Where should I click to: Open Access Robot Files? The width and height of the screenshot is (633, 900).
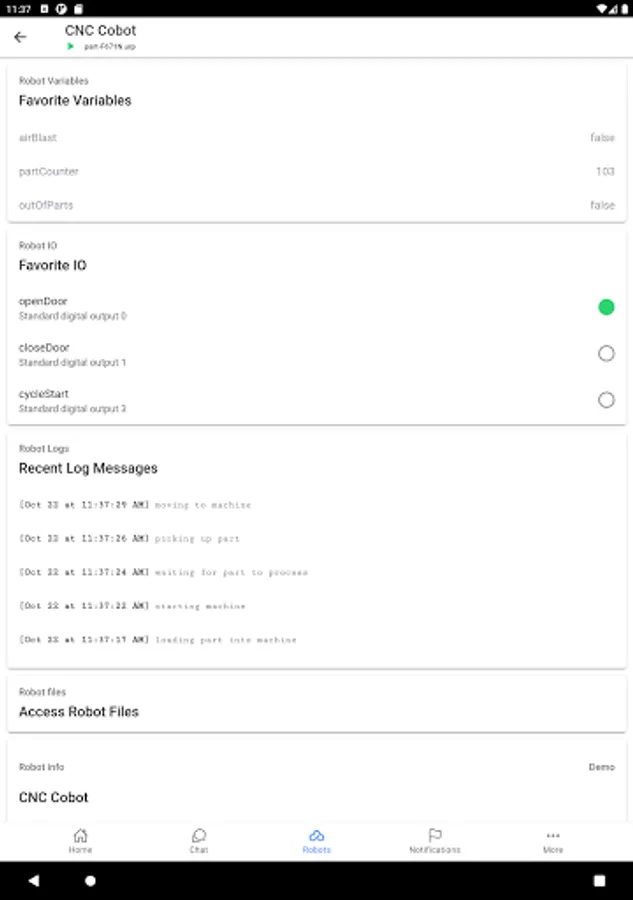point(316,704)
